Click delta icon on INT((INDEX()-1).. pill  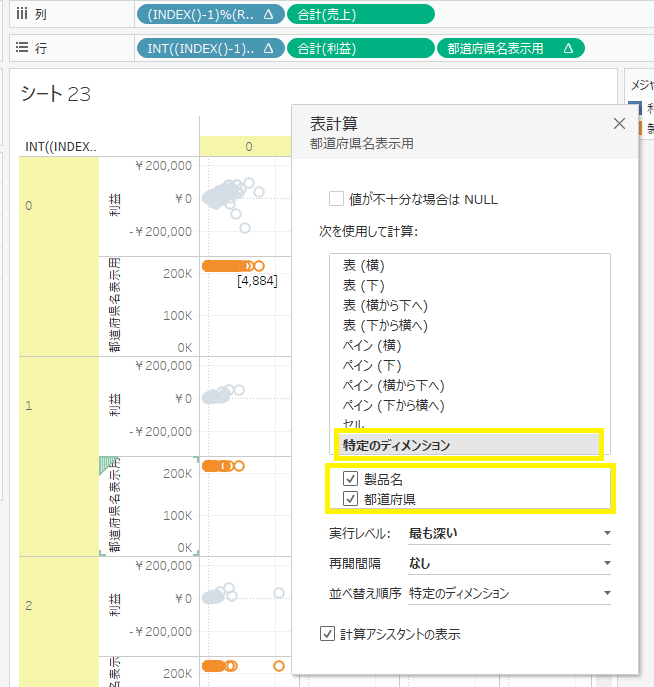pos(269,48)
